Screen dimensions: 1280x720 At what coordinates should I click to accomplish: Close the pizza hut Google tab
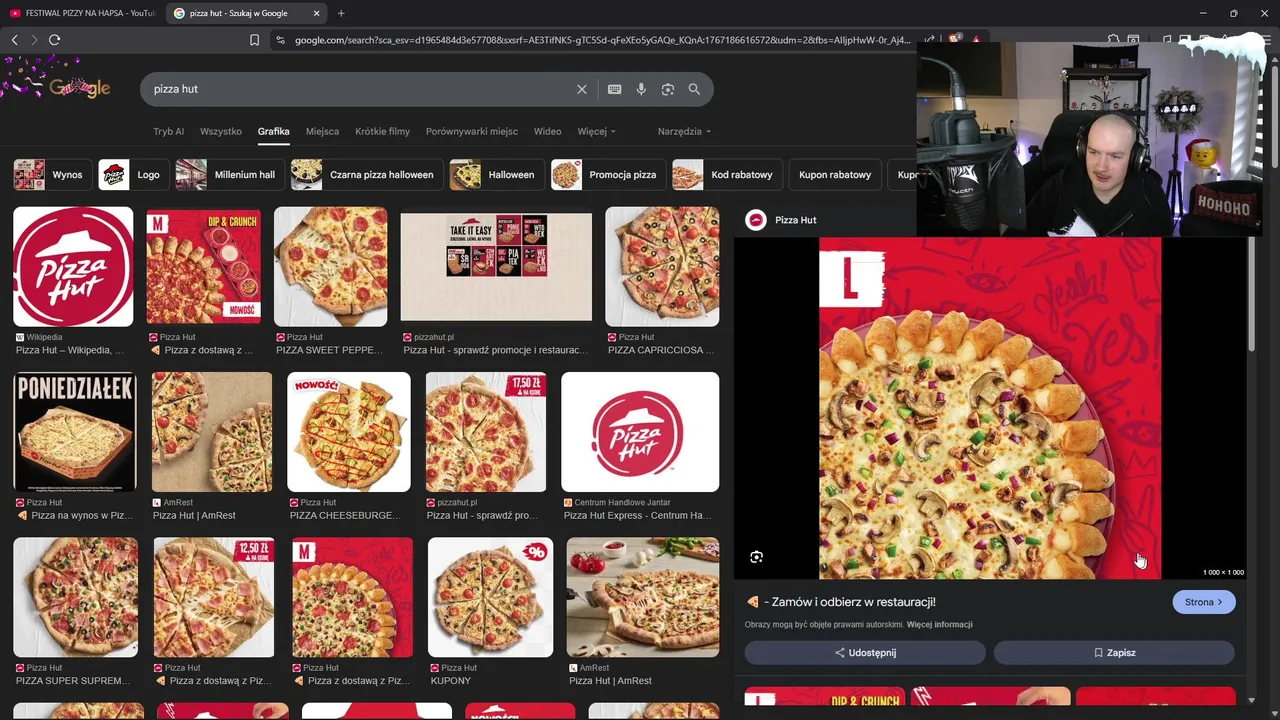pyautogui.click(x=317, y=13)
